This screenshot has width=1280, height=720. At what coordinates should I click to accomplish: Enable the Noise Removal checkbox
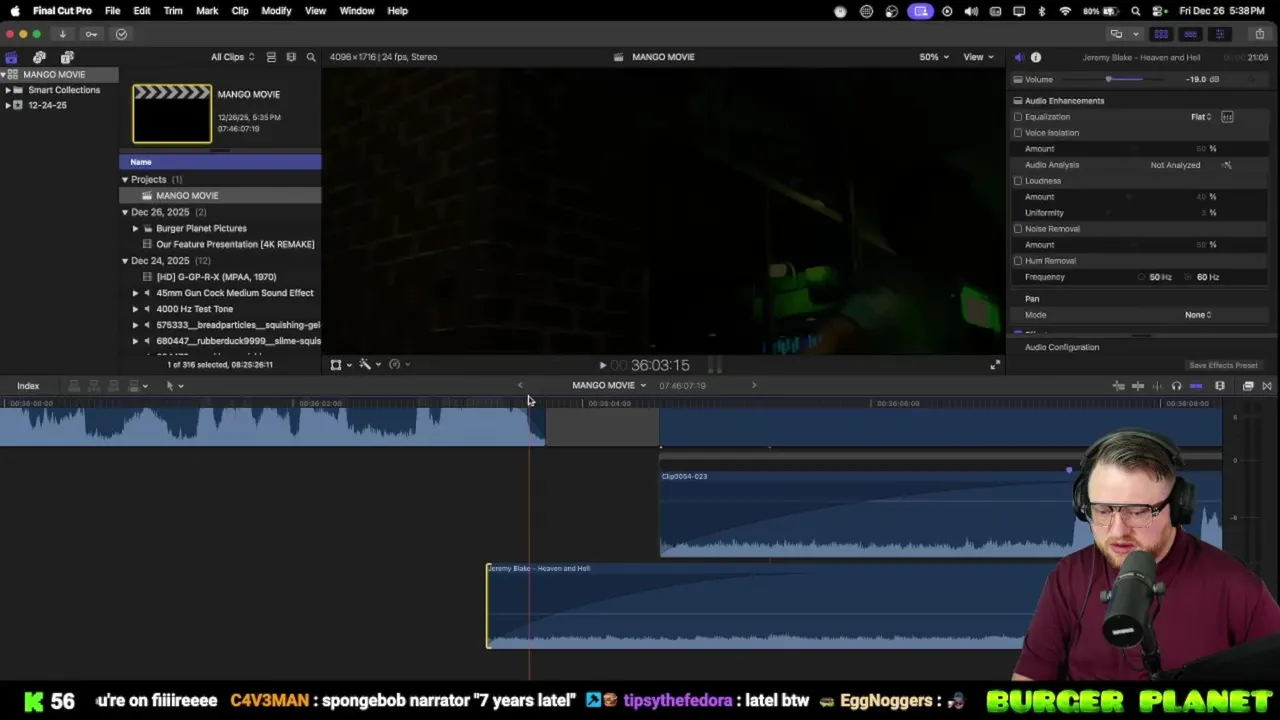click(x=1018, y=229)
